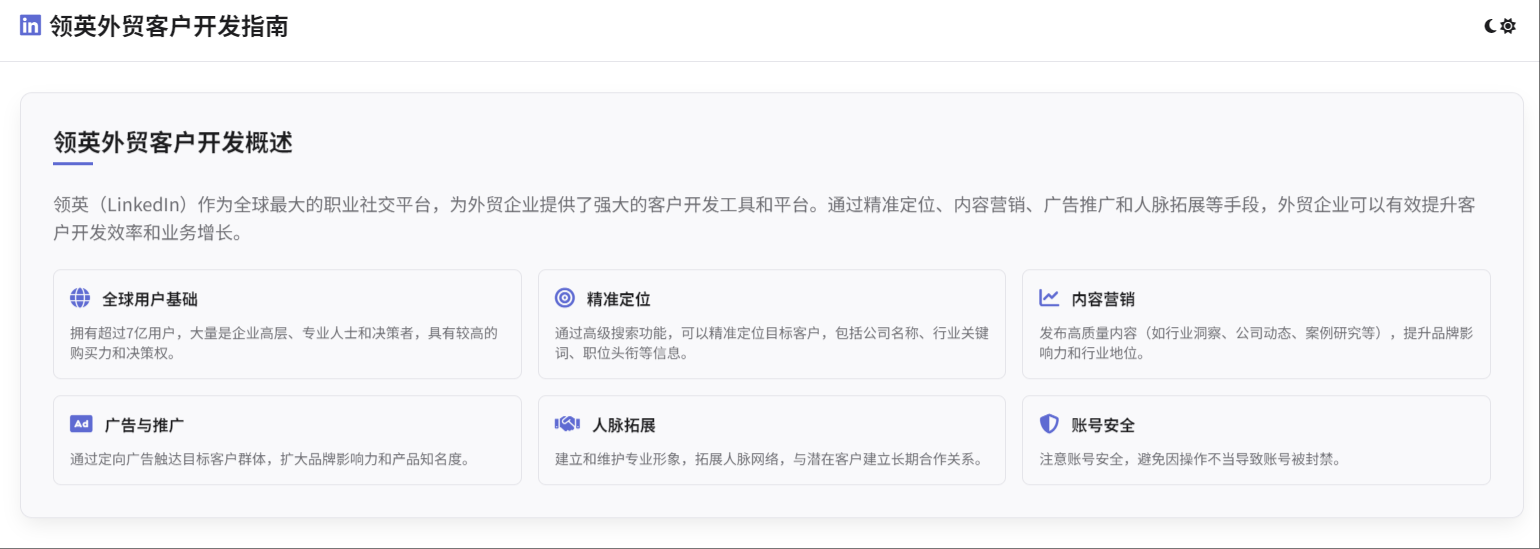Click the target icon beside 精准定位
1540x549 pixels.
pos(565,298)
